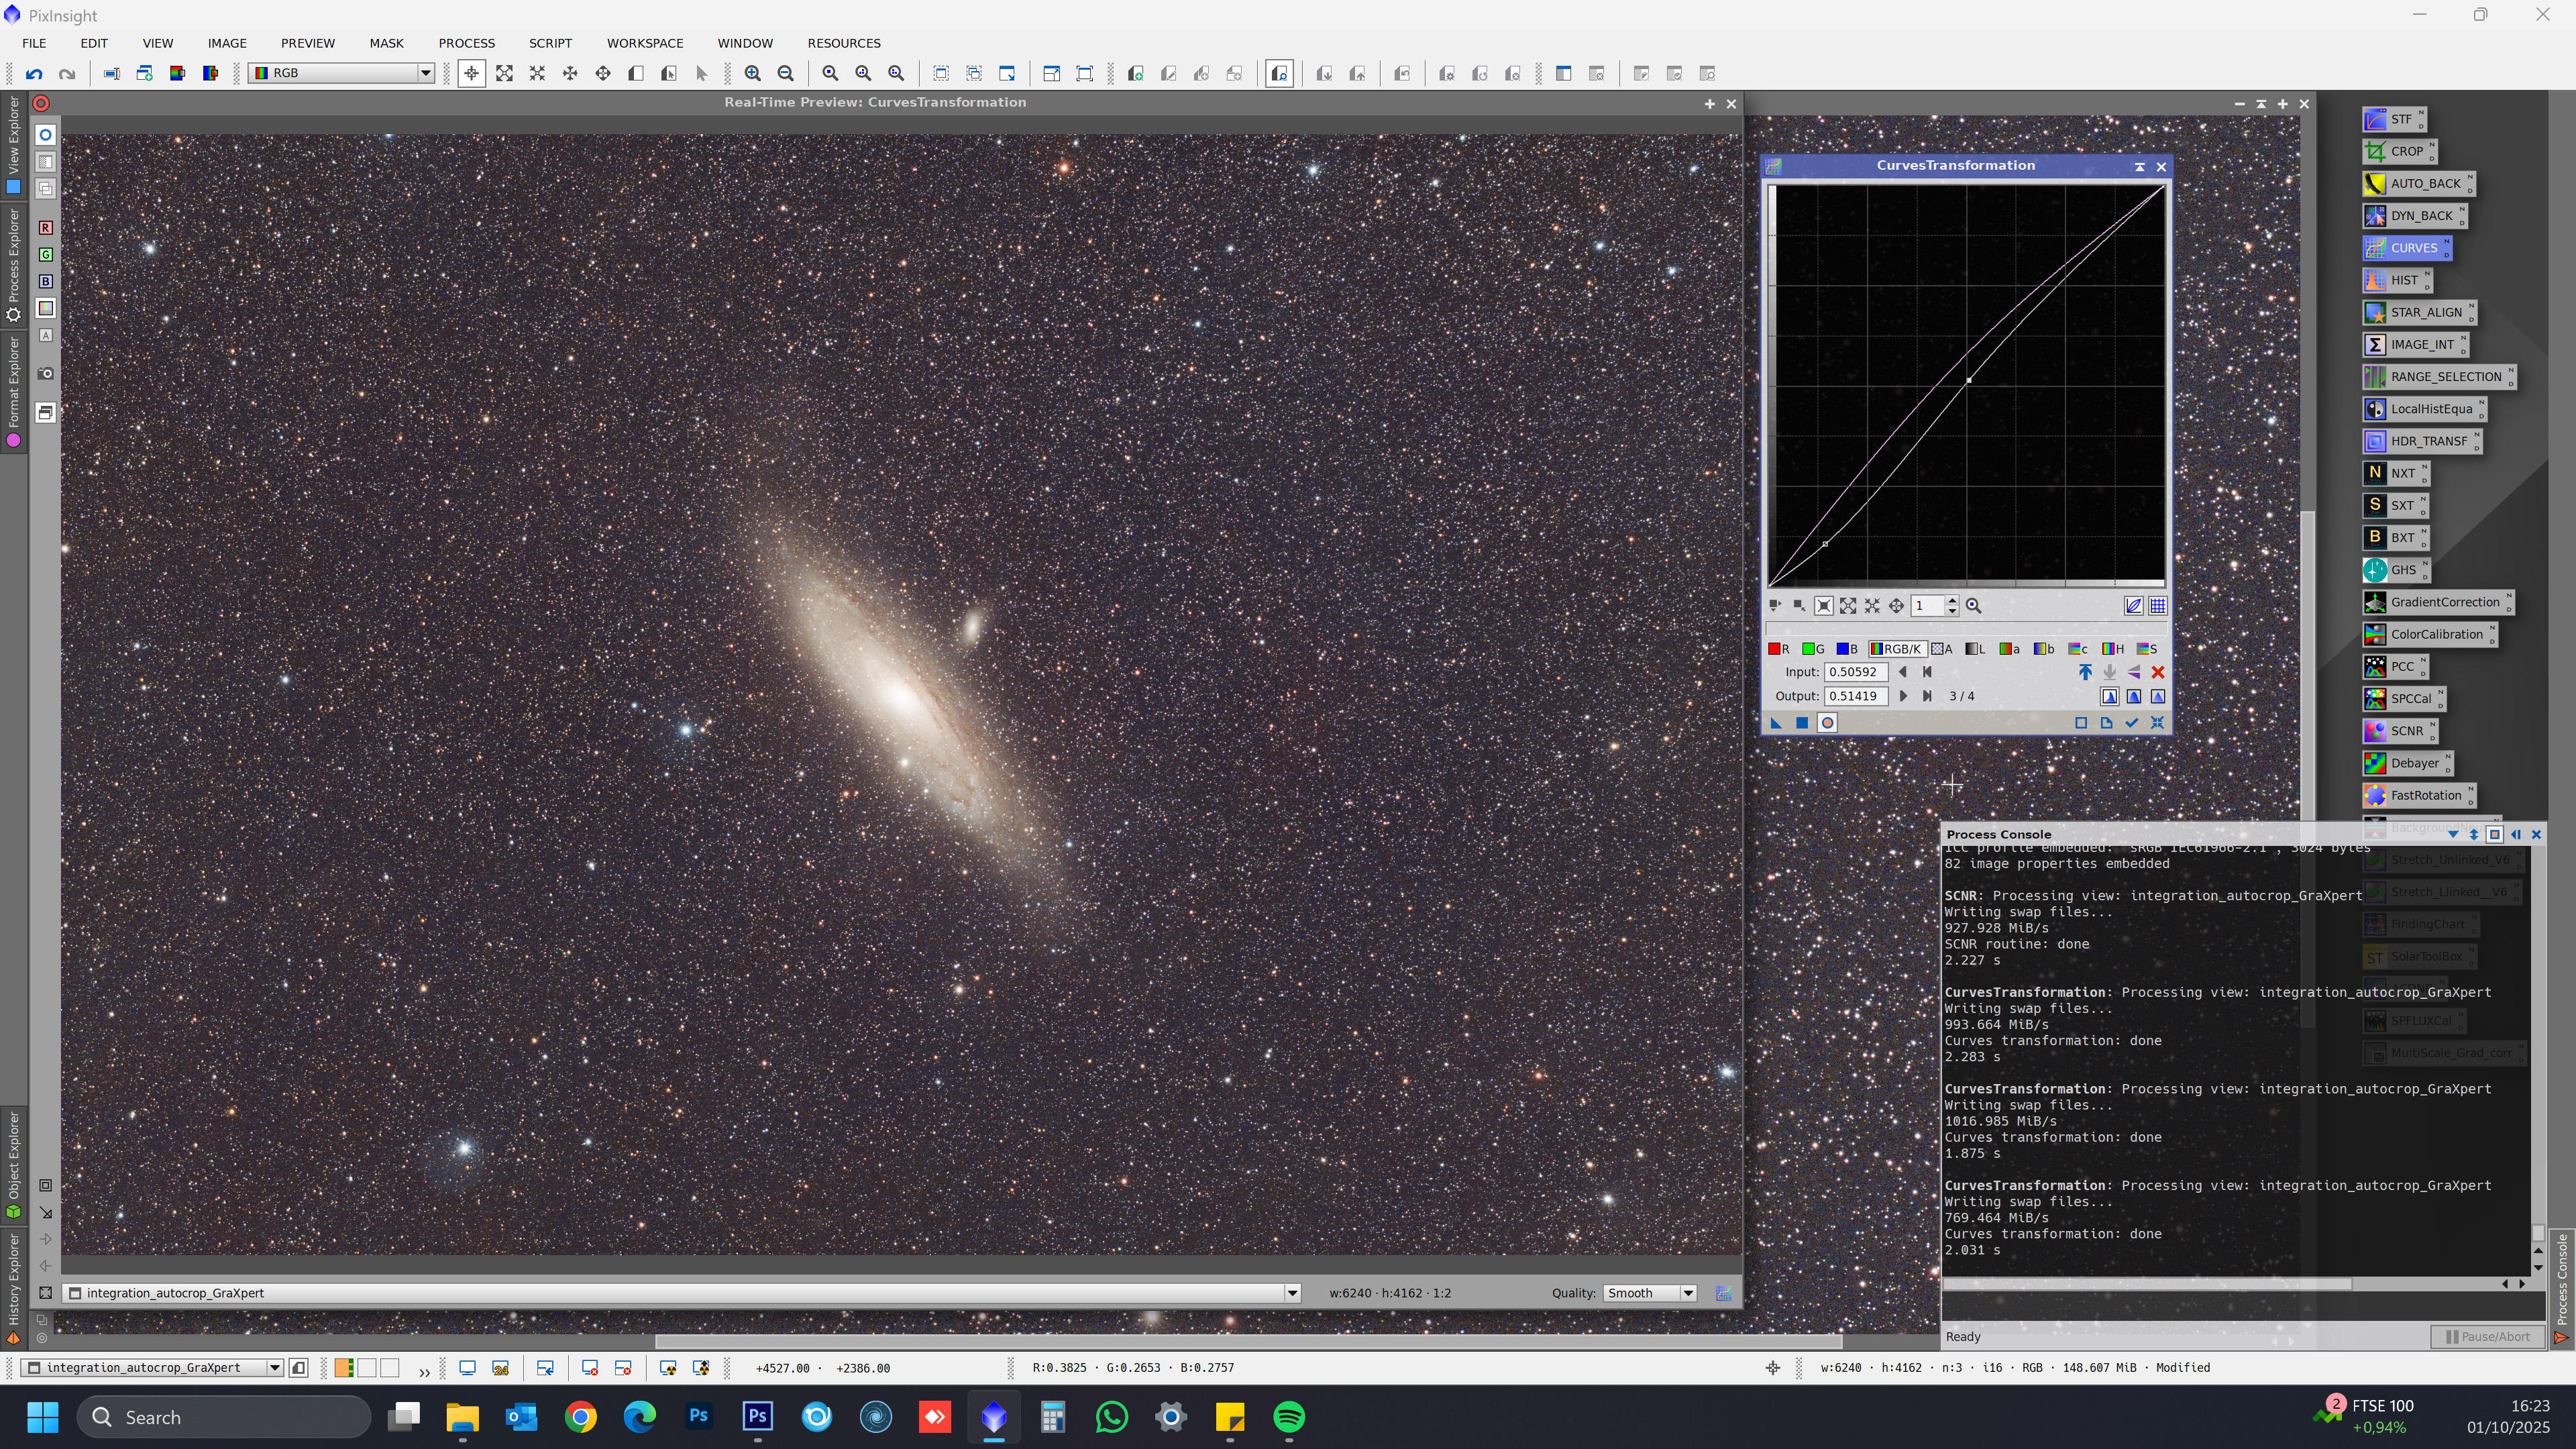The width and height of the screenshot is (2576, 1449).
Task: Open RGB display channel dropdown in toolbar
Action: (425, 73)
